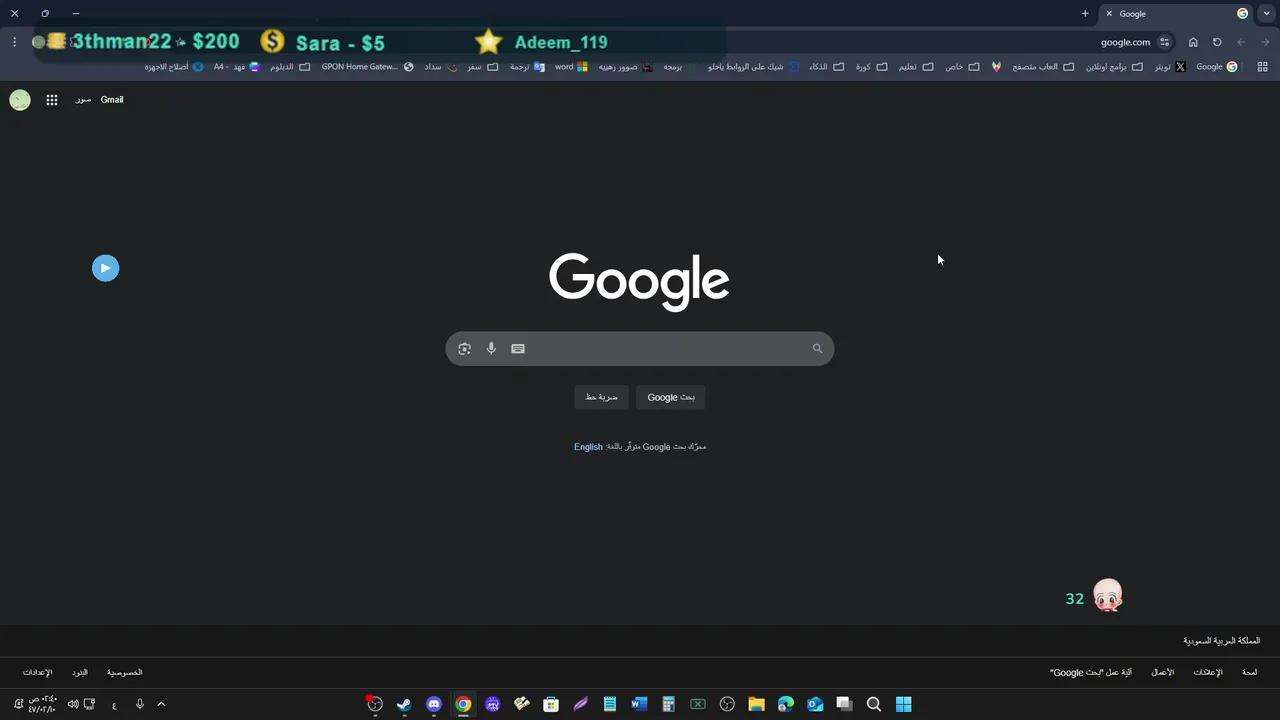1280x720 pixels.
Task: Open the tab search dropdown arrow
Action: point(1266,14)
